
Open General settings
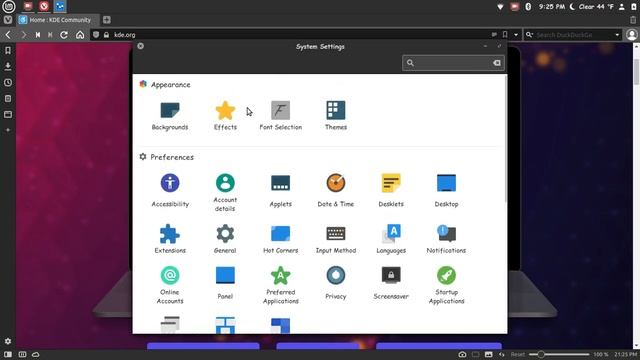tap(225, 239)
